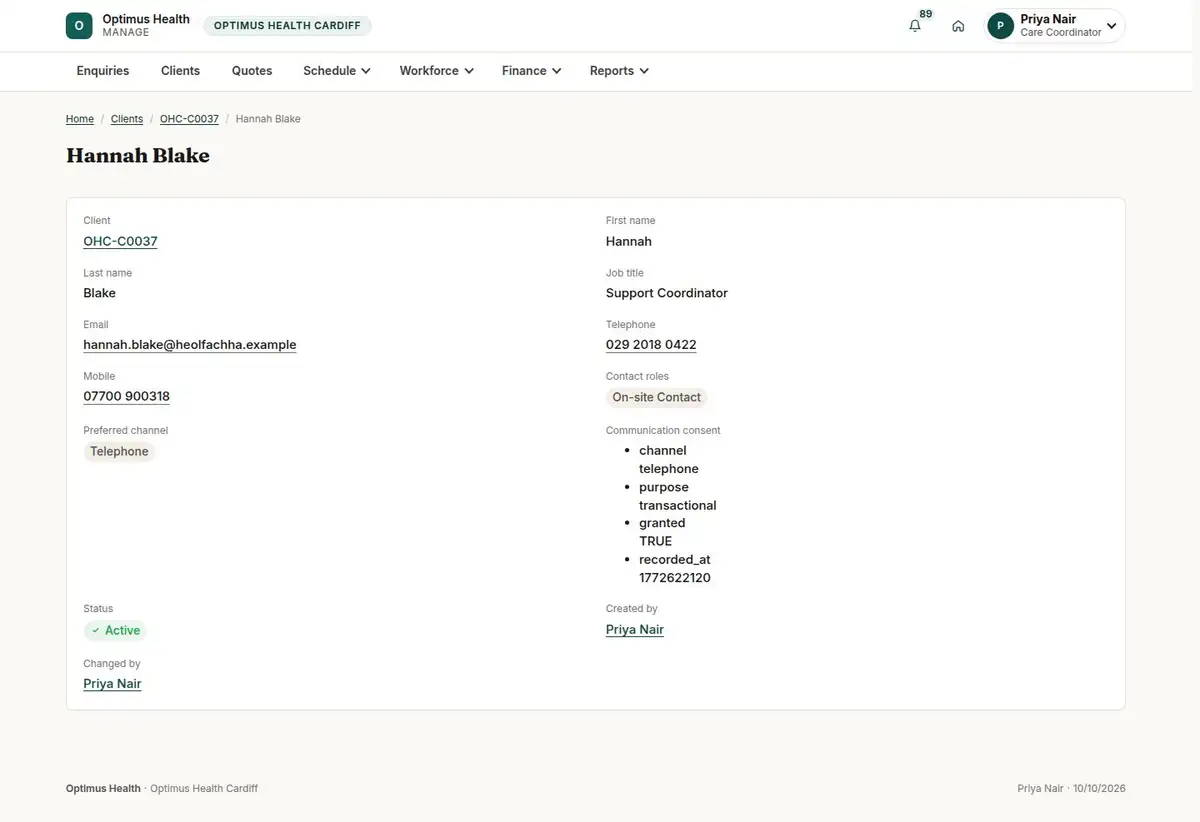
Task: Click the hannah.blake email address link
Action: click(190, 345)
